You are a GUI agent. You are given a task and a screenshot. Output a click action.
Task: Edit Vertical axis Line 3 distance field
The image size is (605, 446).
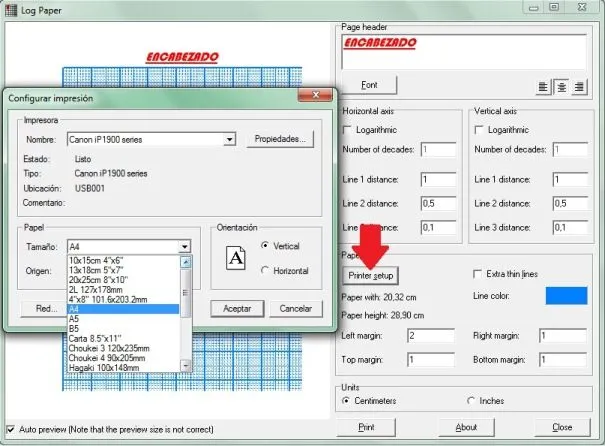[x=570, y=228]
